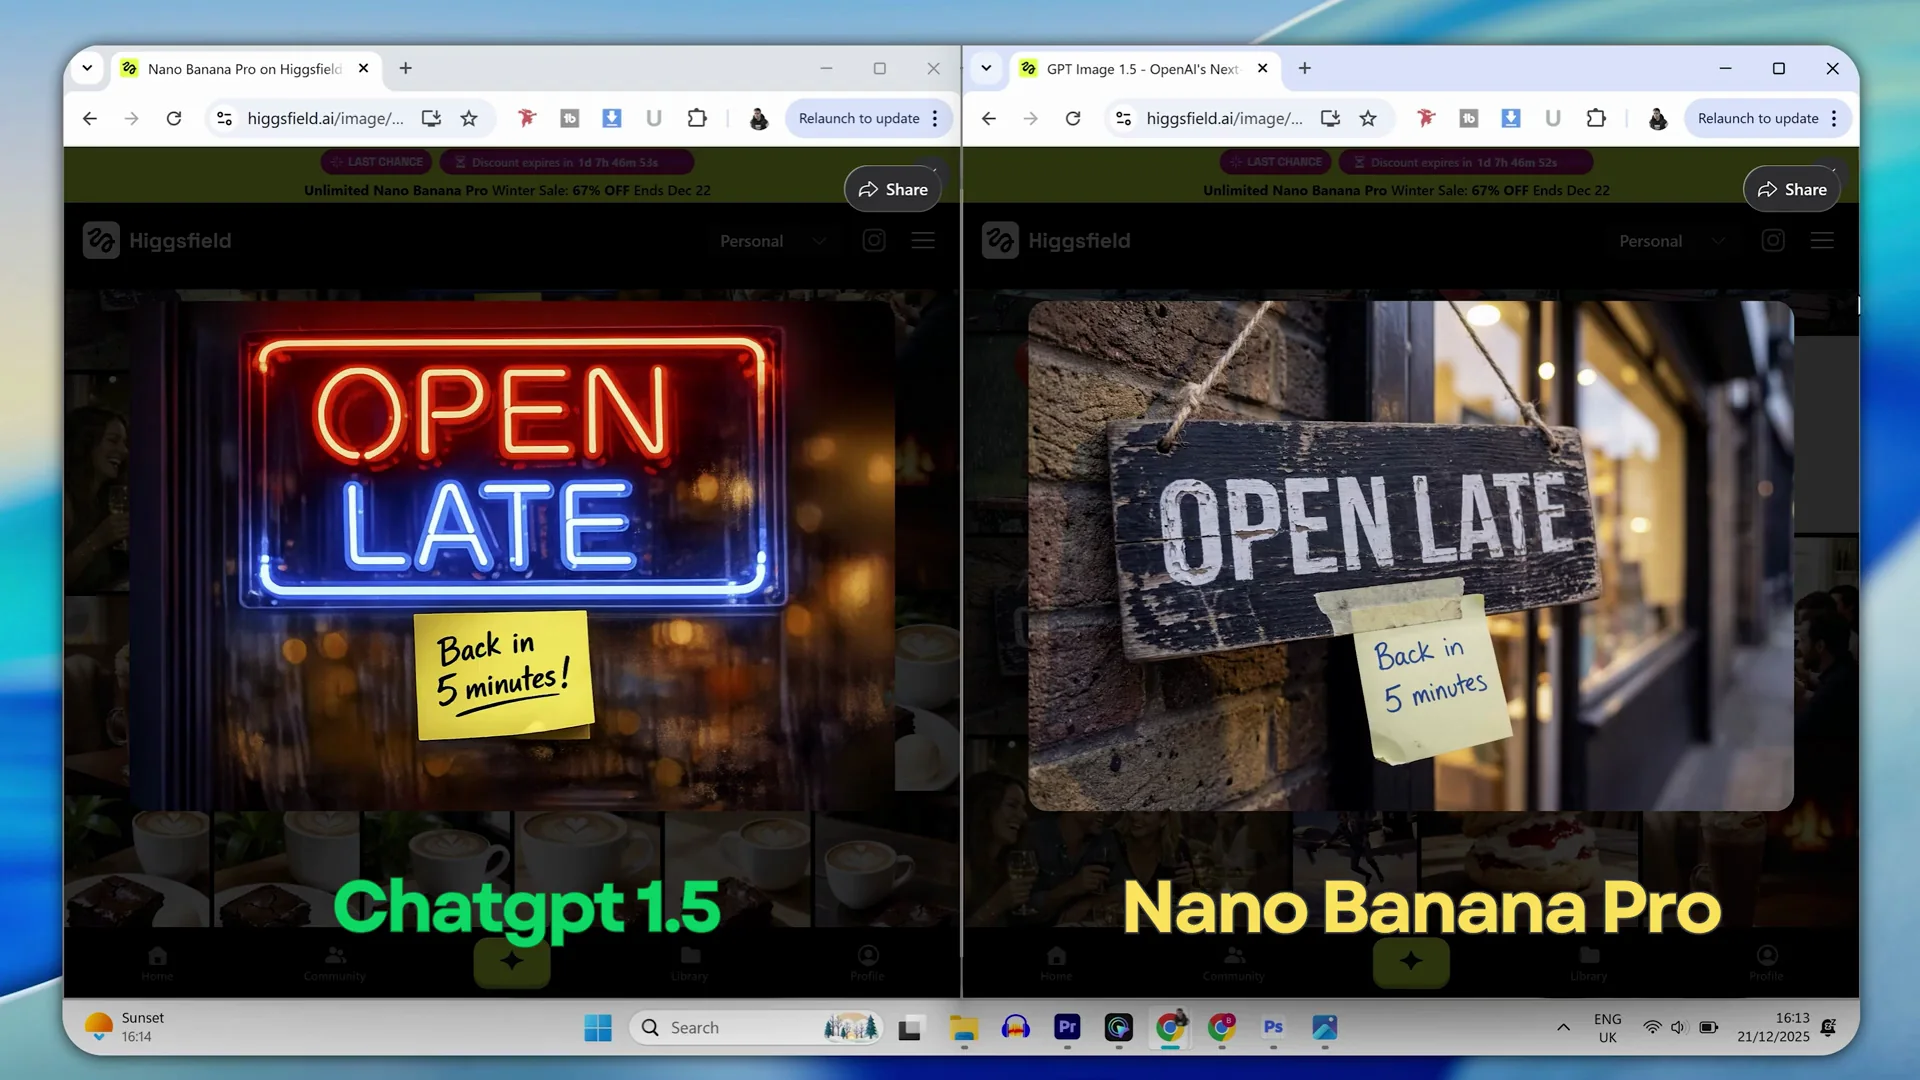Image resolution: width=1920 pixels, height=1080 pixels.
Task: Click the sparkle generate icon
Action: pyautogui.click(x=511, y=962)
